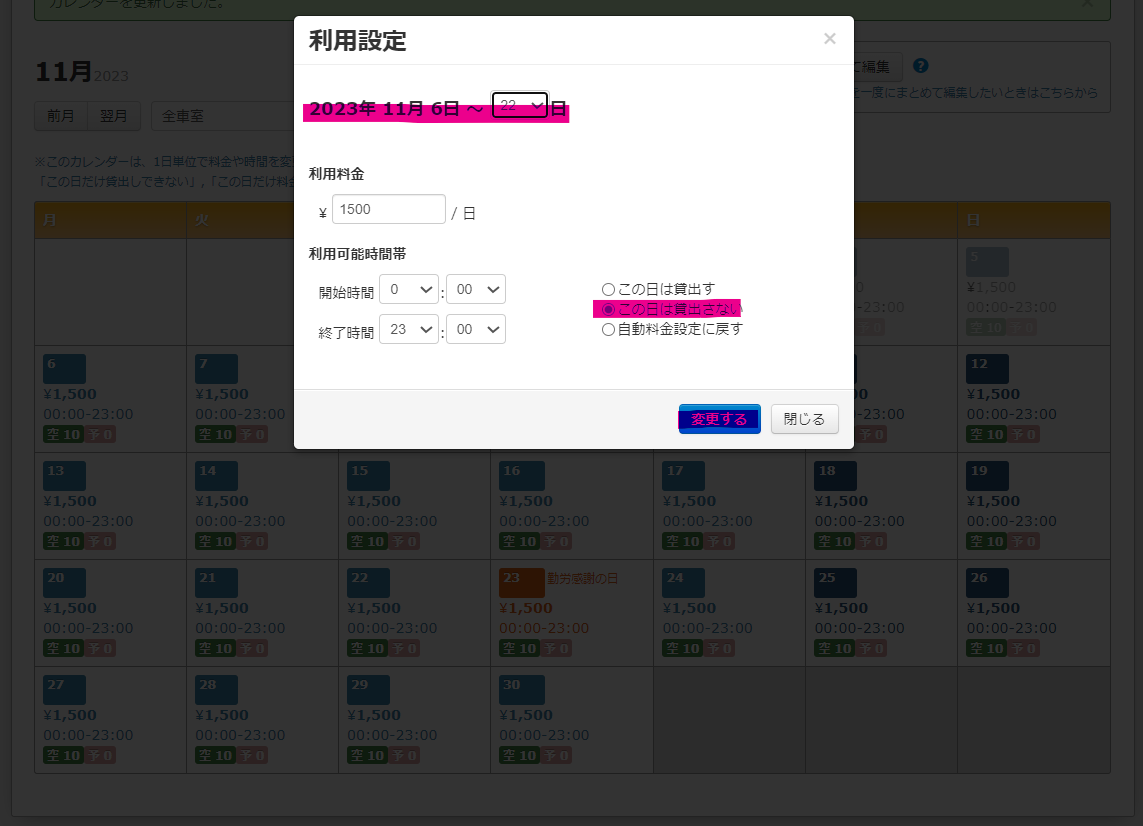Image resolution: width=1143 pixels, height=826 pixels.
Task: Click day 13 in the calendar
Action: (64, 476)
